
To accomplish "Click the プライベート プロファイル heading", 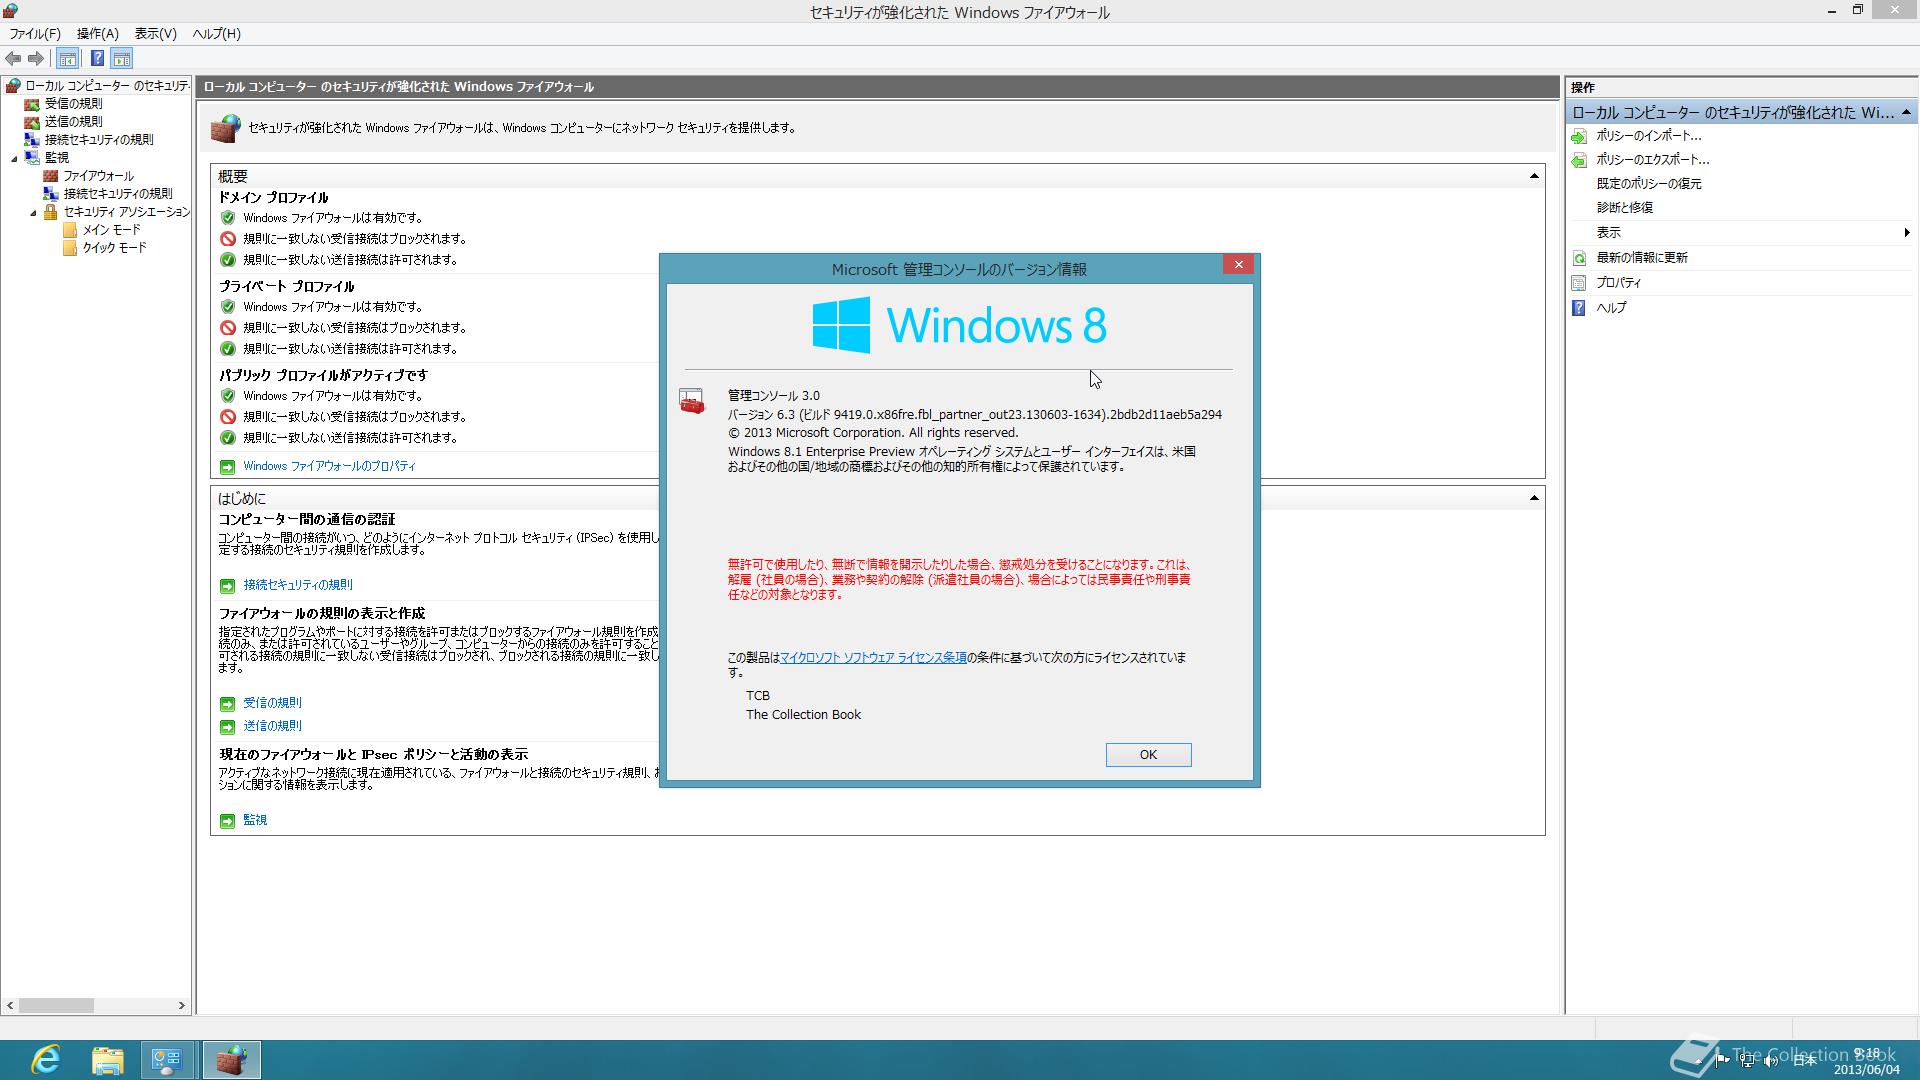I will (287, 287).
